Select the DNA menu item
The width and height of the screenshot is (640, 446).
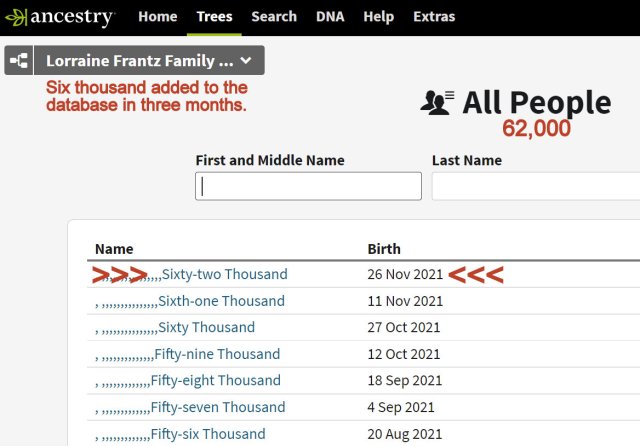330,17
